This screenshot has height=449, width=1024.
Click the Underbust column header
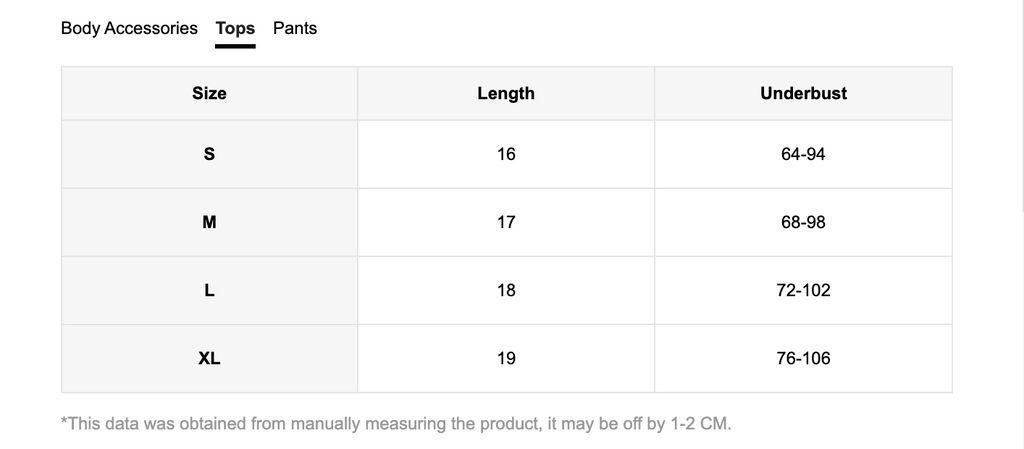coord(803,93)
